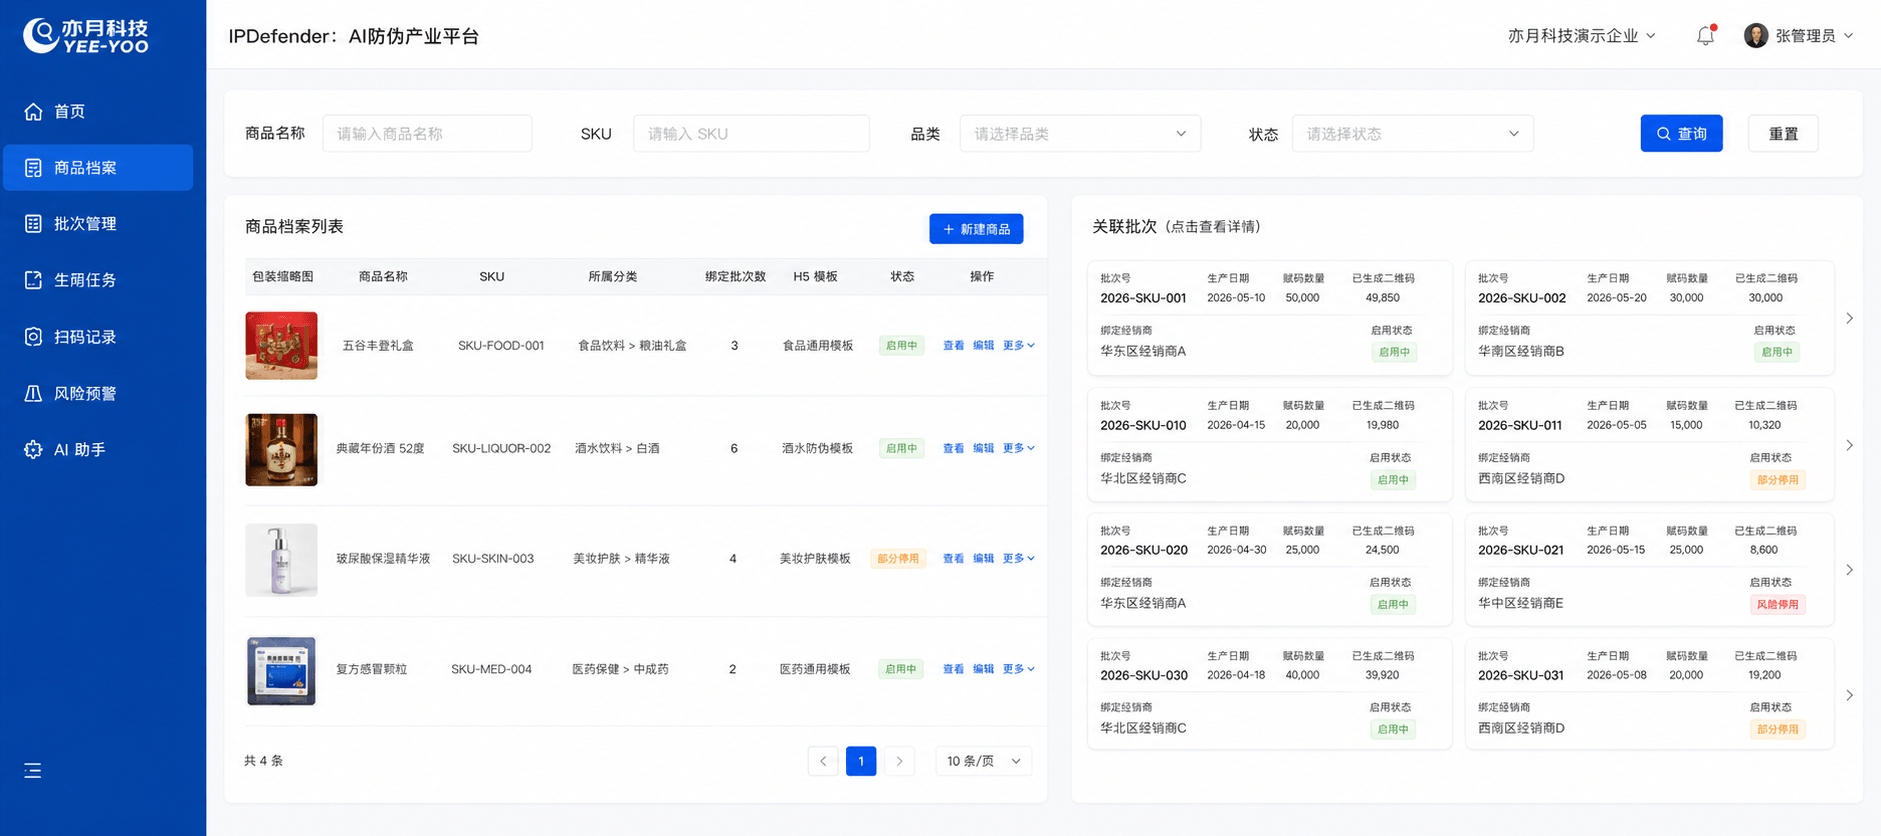Expand 更多 for 玻尿酸保湿精华液

1018,558
